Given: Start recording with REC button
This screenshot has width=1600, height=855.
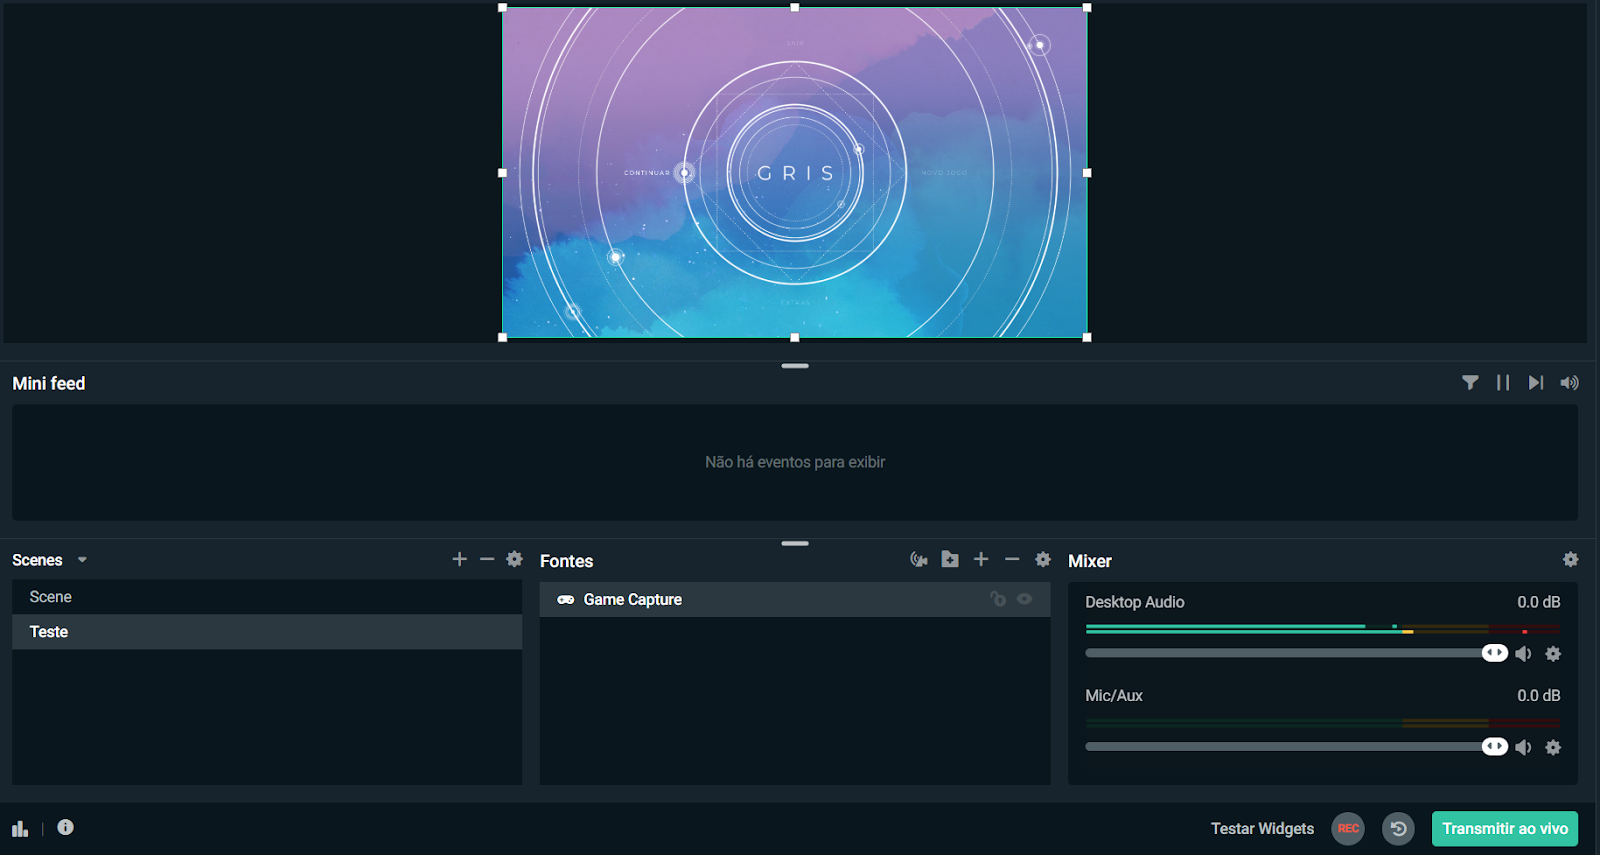Looking at the screenshot, I should [1348, 828].
